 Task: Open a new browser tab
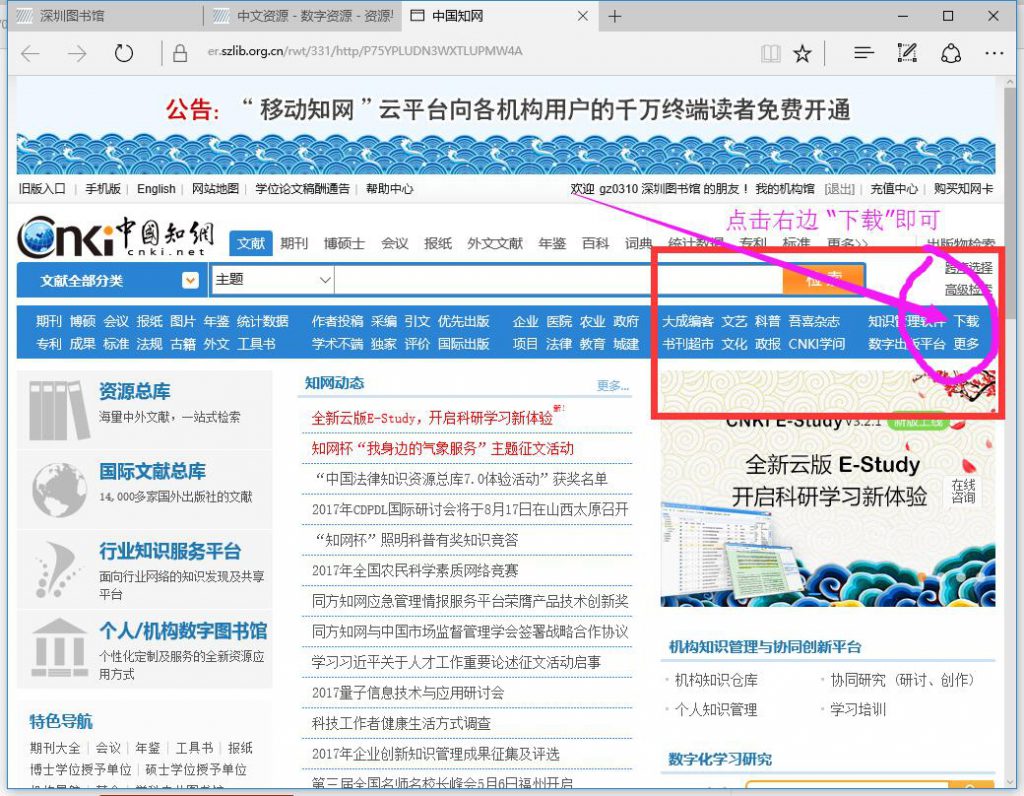click(615, 16)
